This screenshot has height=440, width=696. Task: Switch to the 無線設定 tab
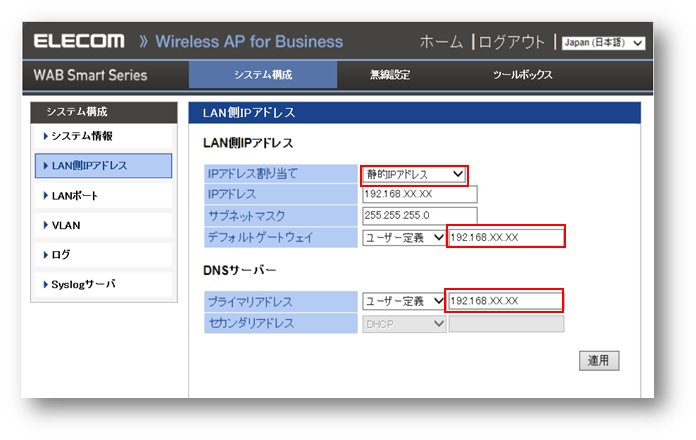tap(390, 75)
